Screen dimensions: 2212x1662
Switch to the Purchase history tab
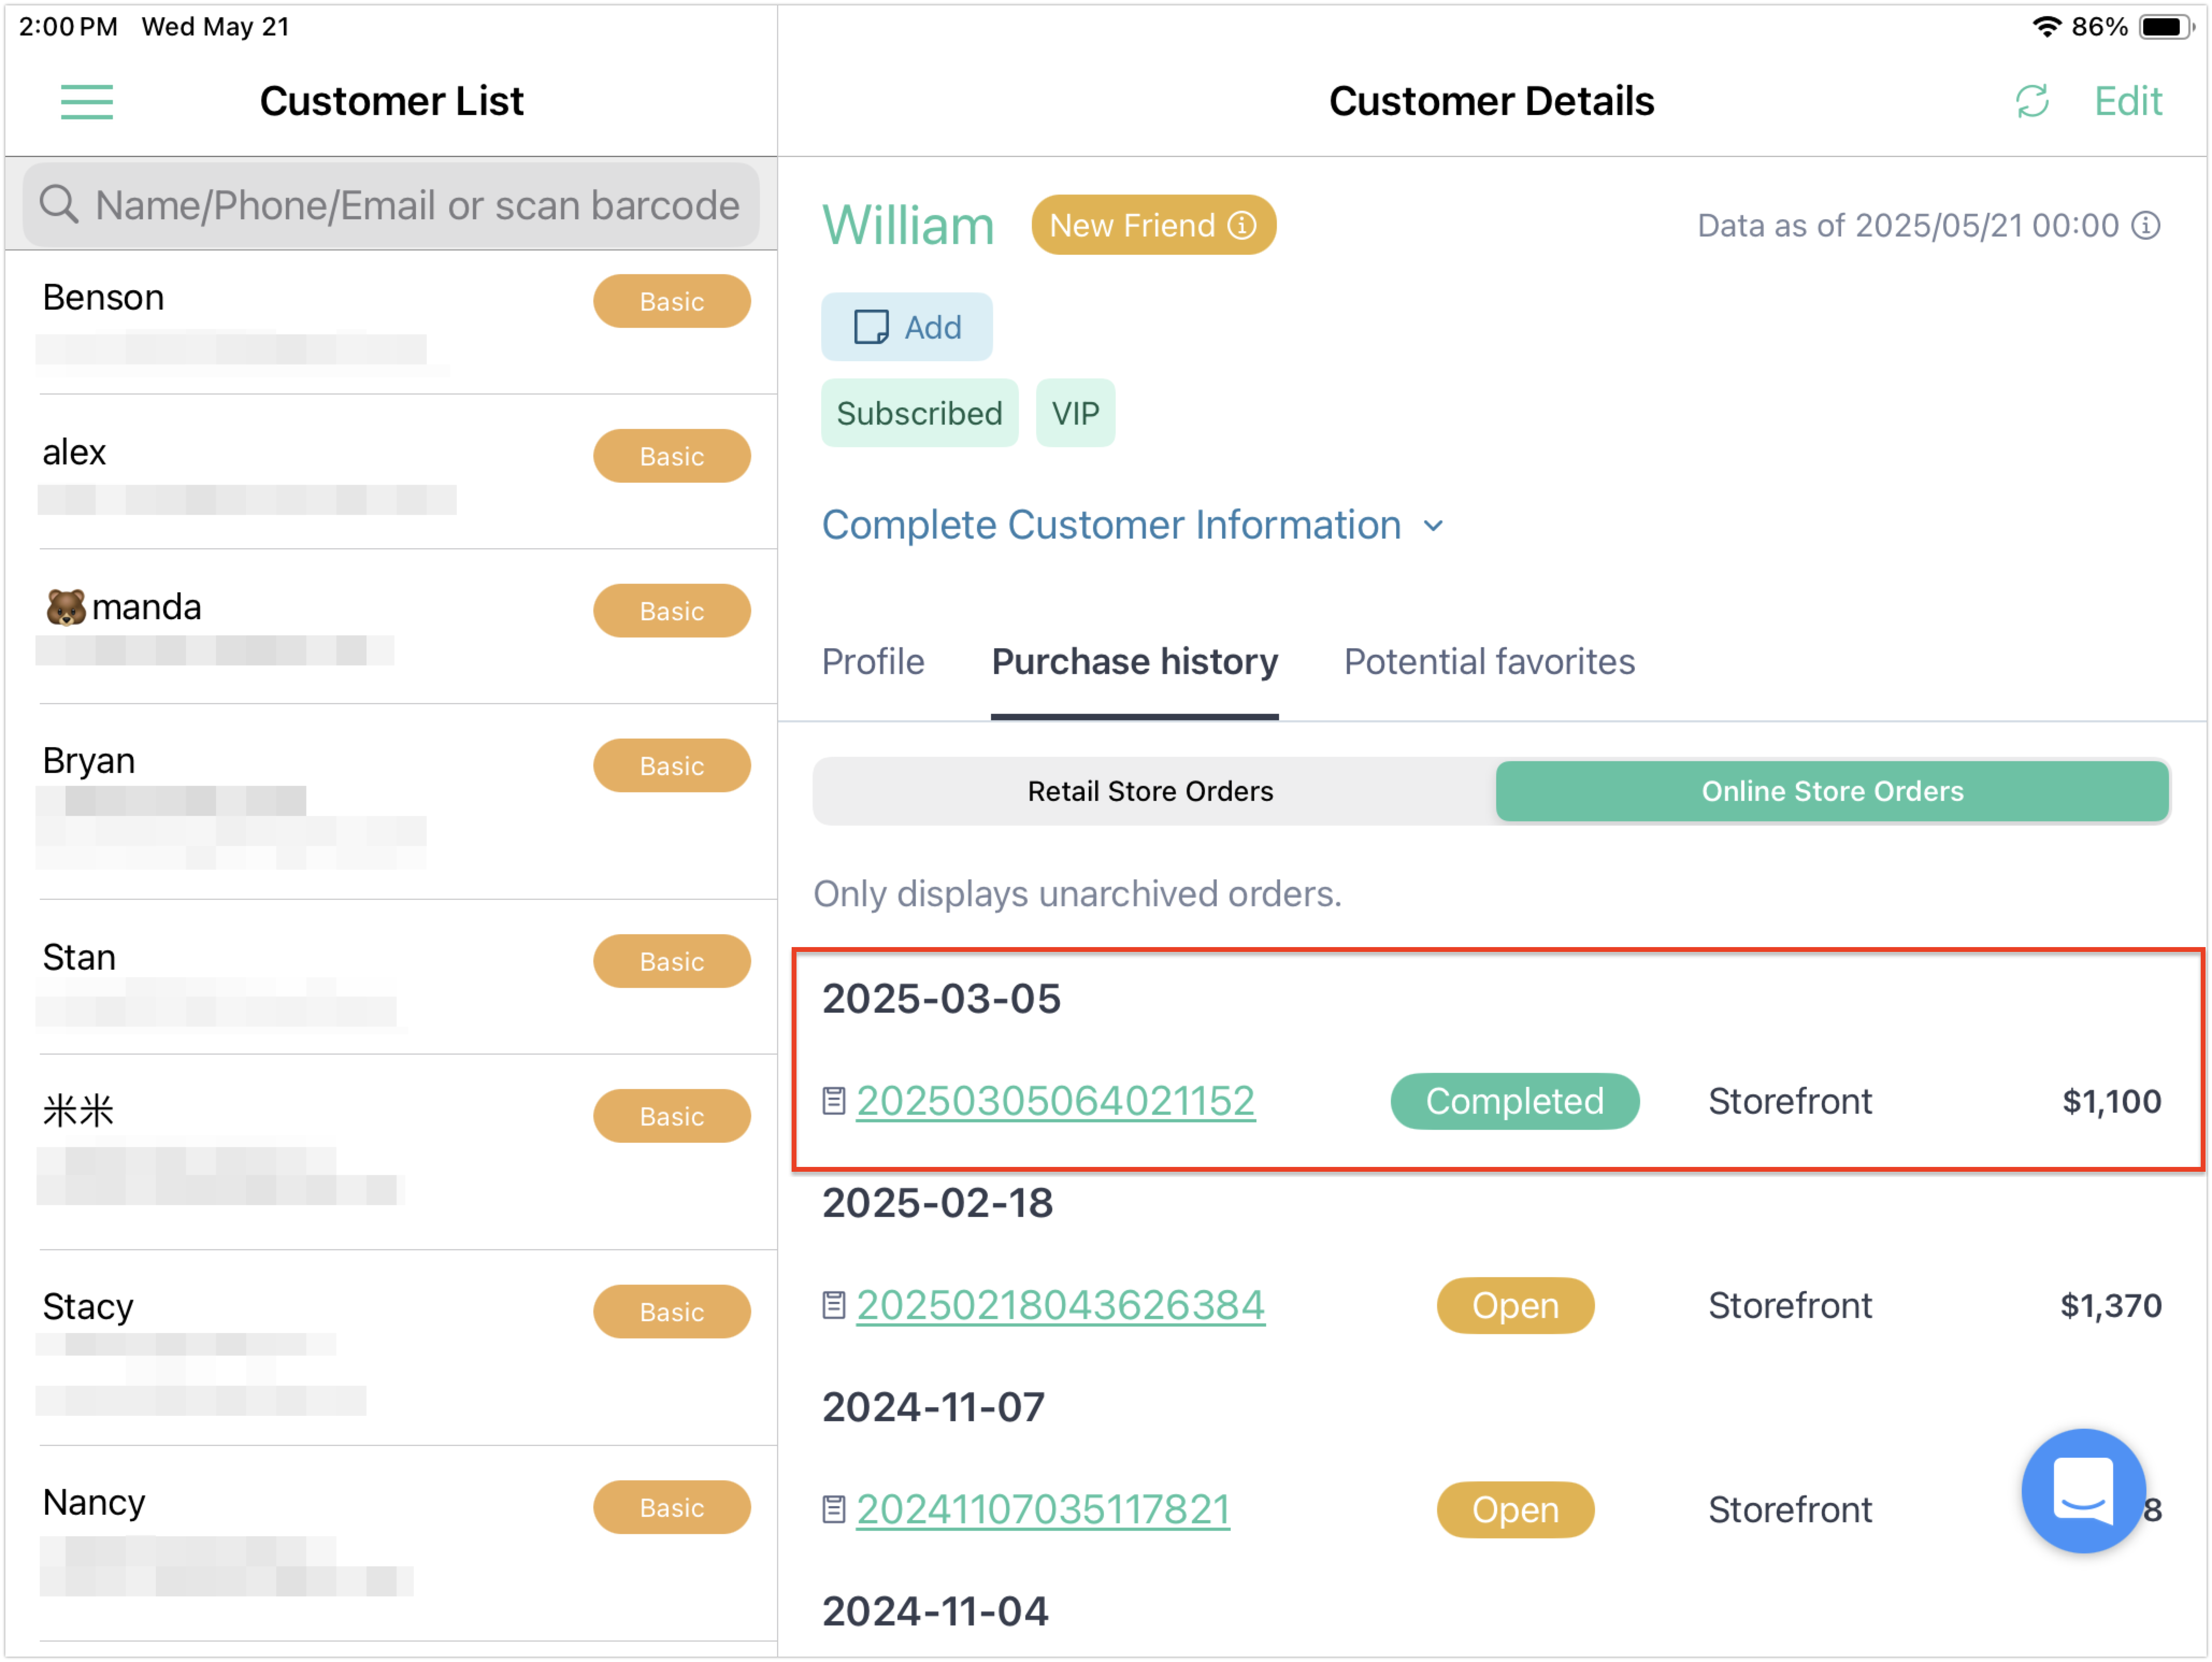1135,662
